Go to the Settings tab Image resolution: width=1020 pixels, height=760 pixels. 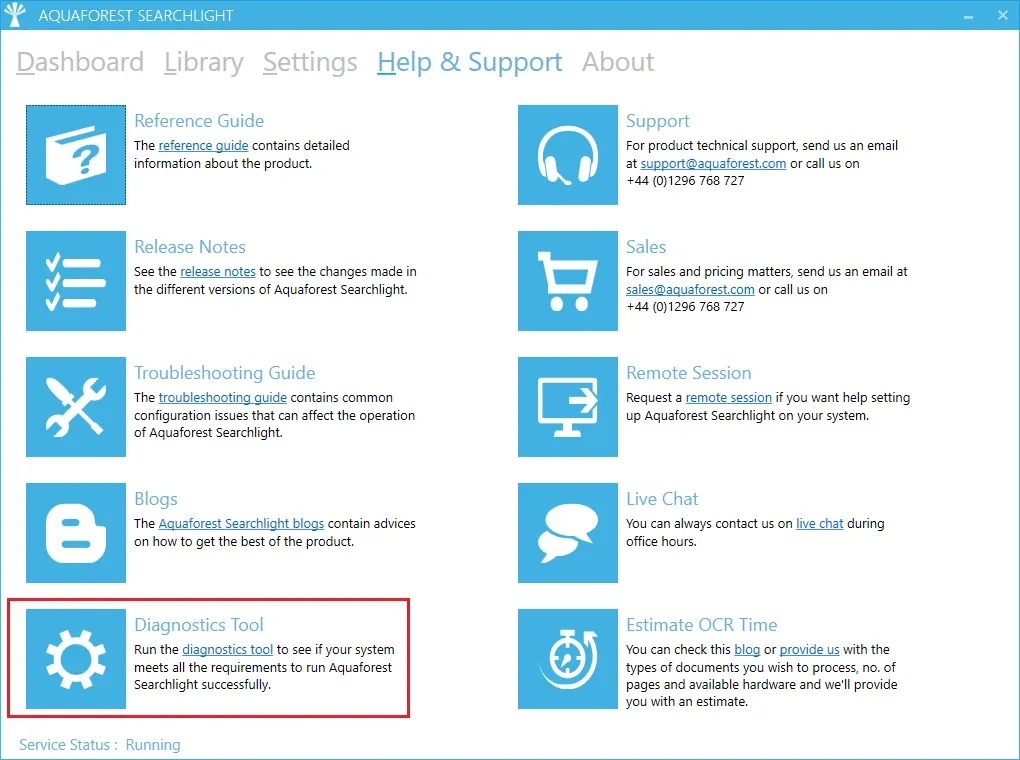(x=310, y=62)
